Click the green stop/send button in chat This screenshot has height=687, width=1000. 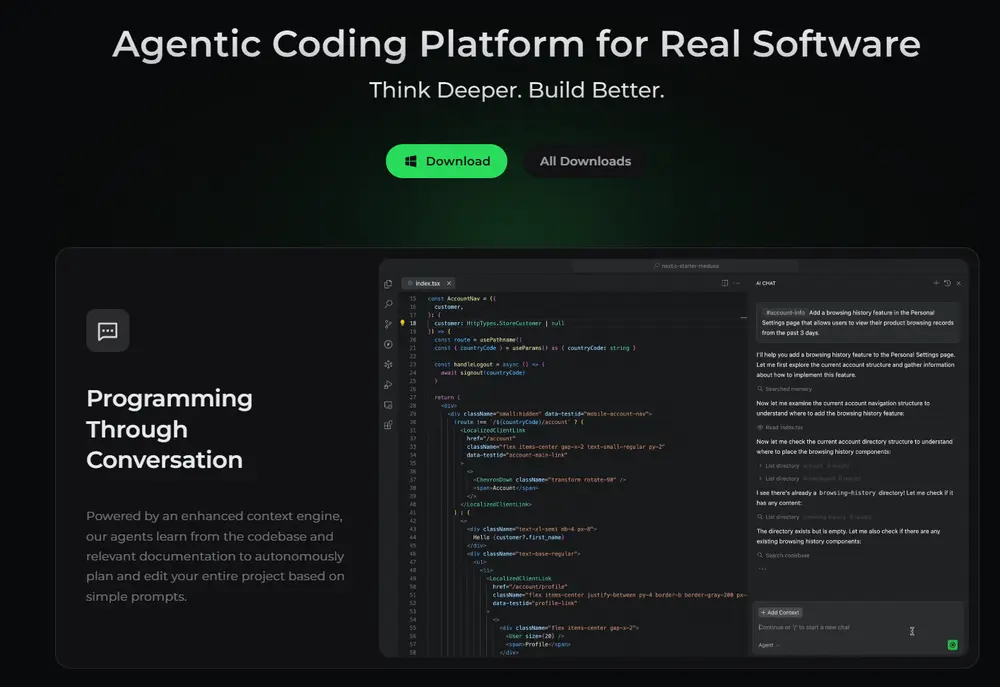(x=952, y=645)
